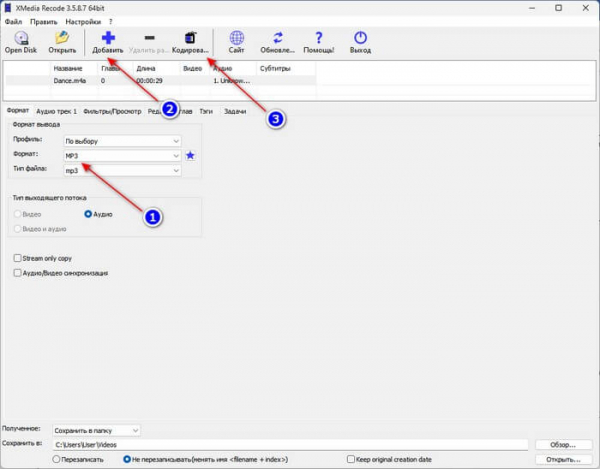Viewport: 600px width, 469px height.
Task: Minimize the XMedia Recode window
Action: click(x=532, y=8)
